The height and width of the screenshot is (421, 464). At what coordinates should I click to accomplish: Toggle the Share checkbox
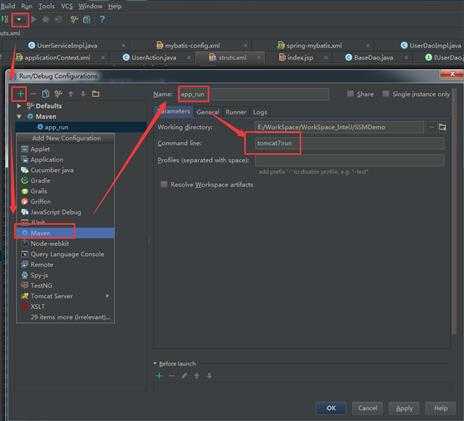pos(350,94)
